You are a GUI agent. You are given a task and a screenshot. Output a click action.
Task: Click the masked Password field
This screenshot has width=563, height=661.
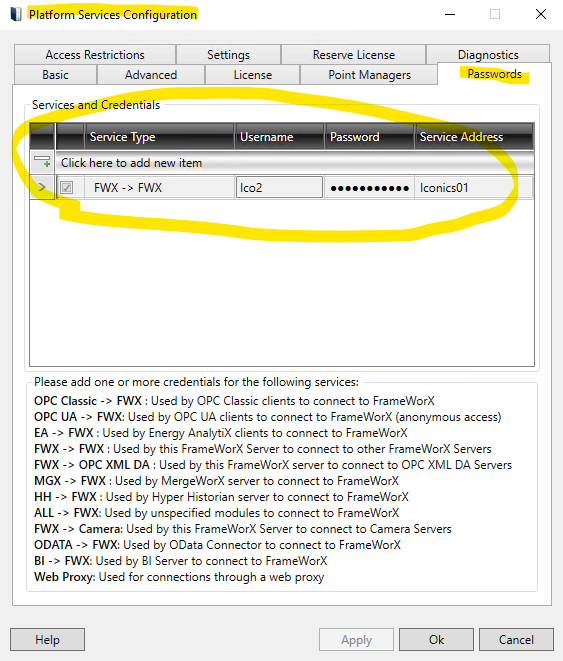(369, 188)
